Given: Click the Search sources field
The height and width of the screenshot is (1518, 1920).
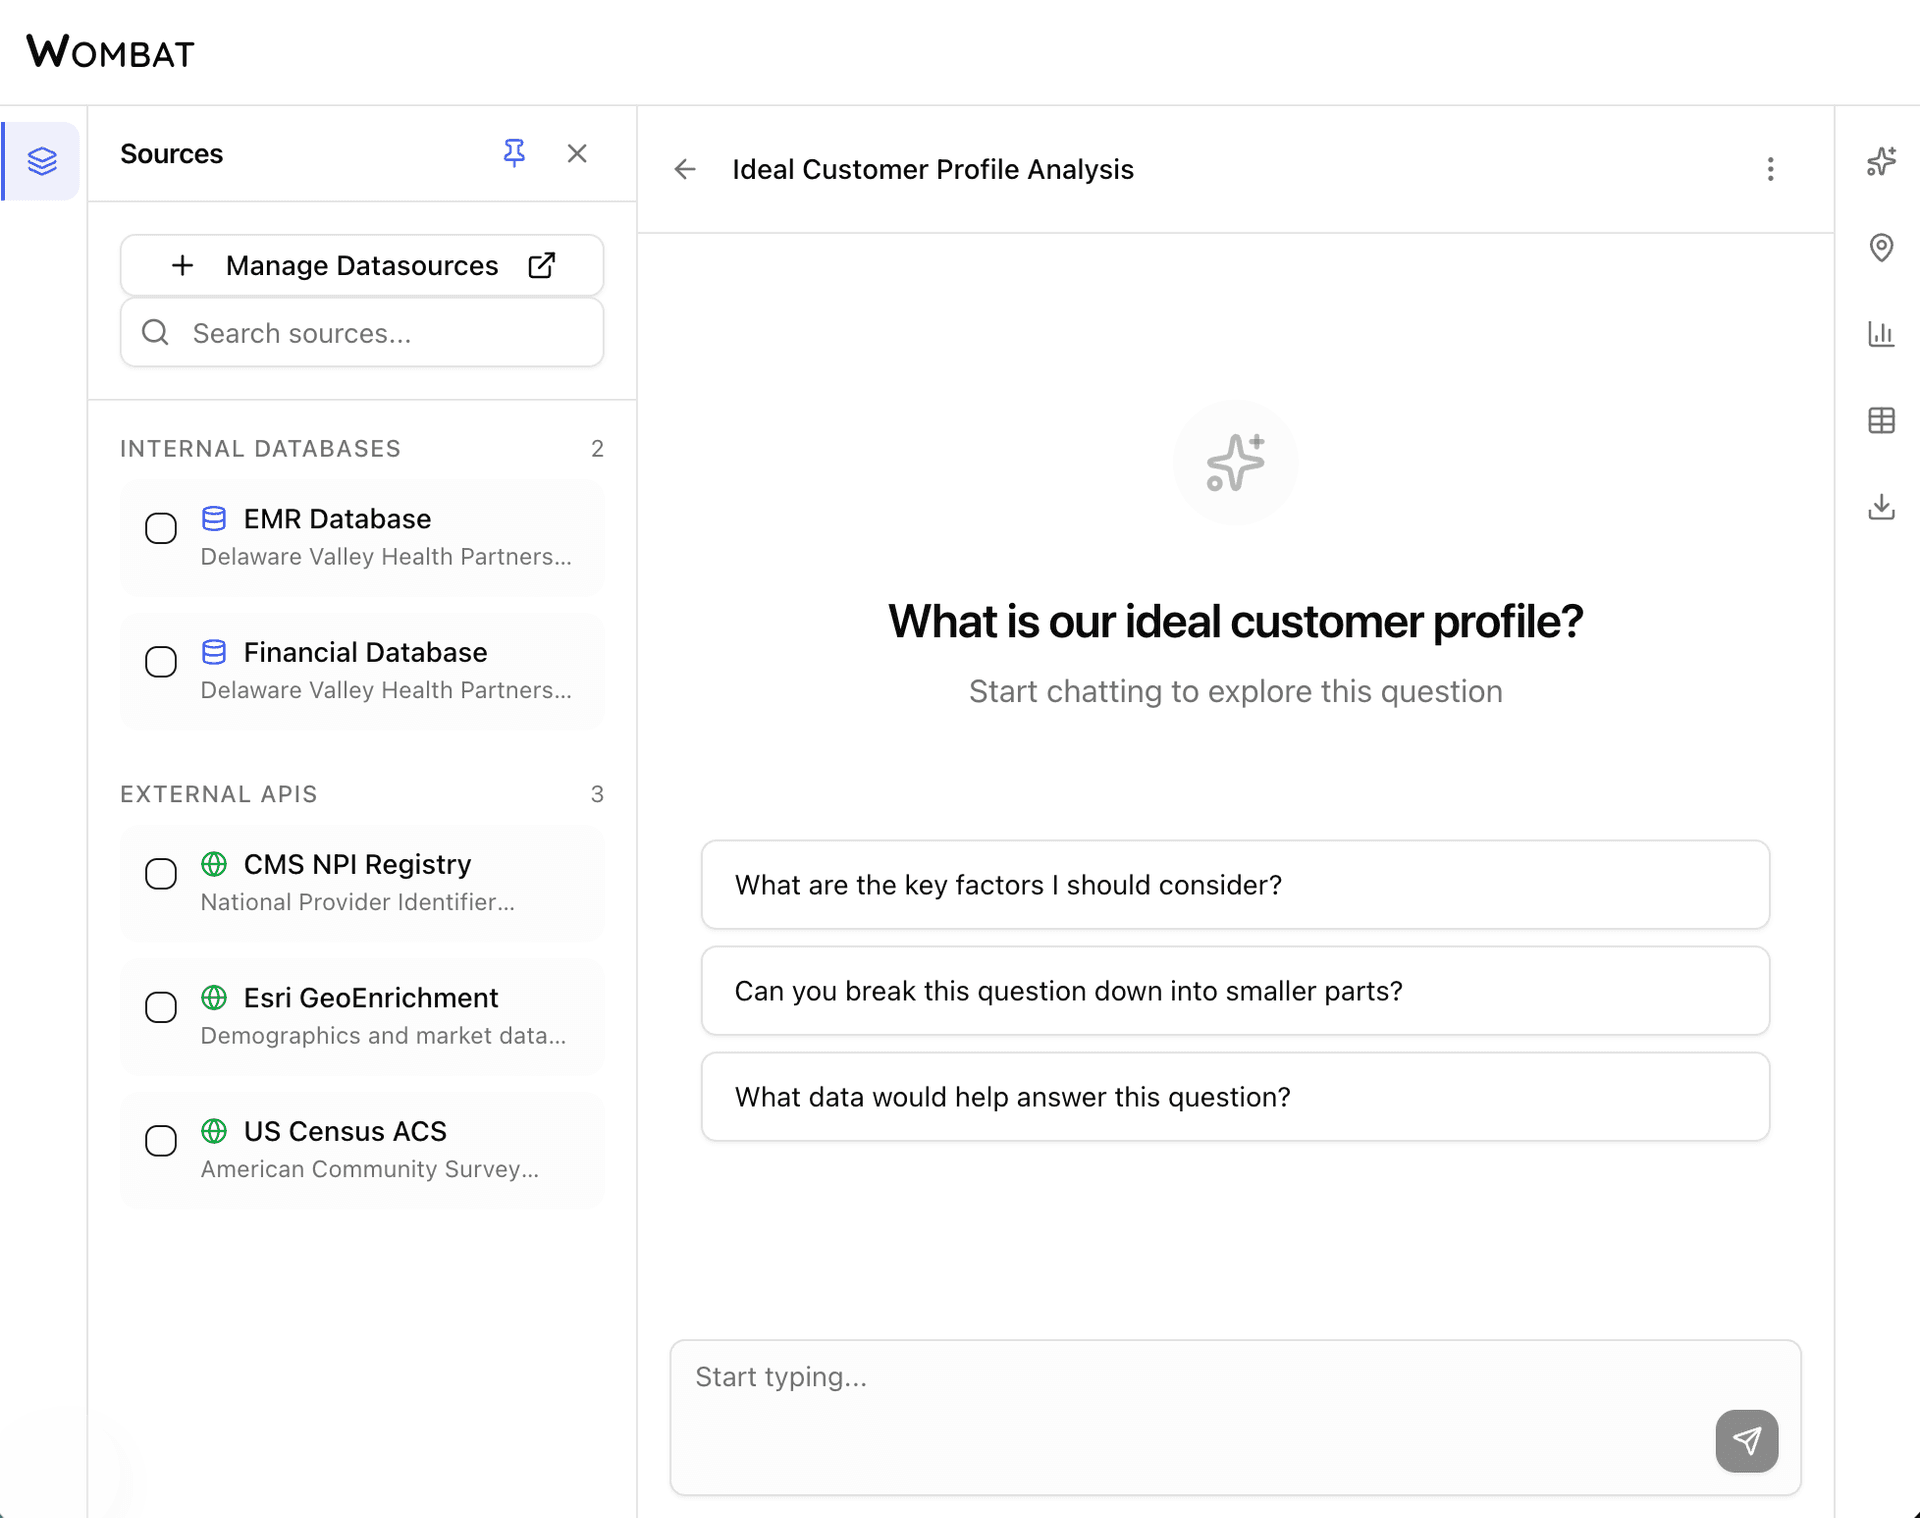Looking at the screenshot, I should (x=380, y=333).
